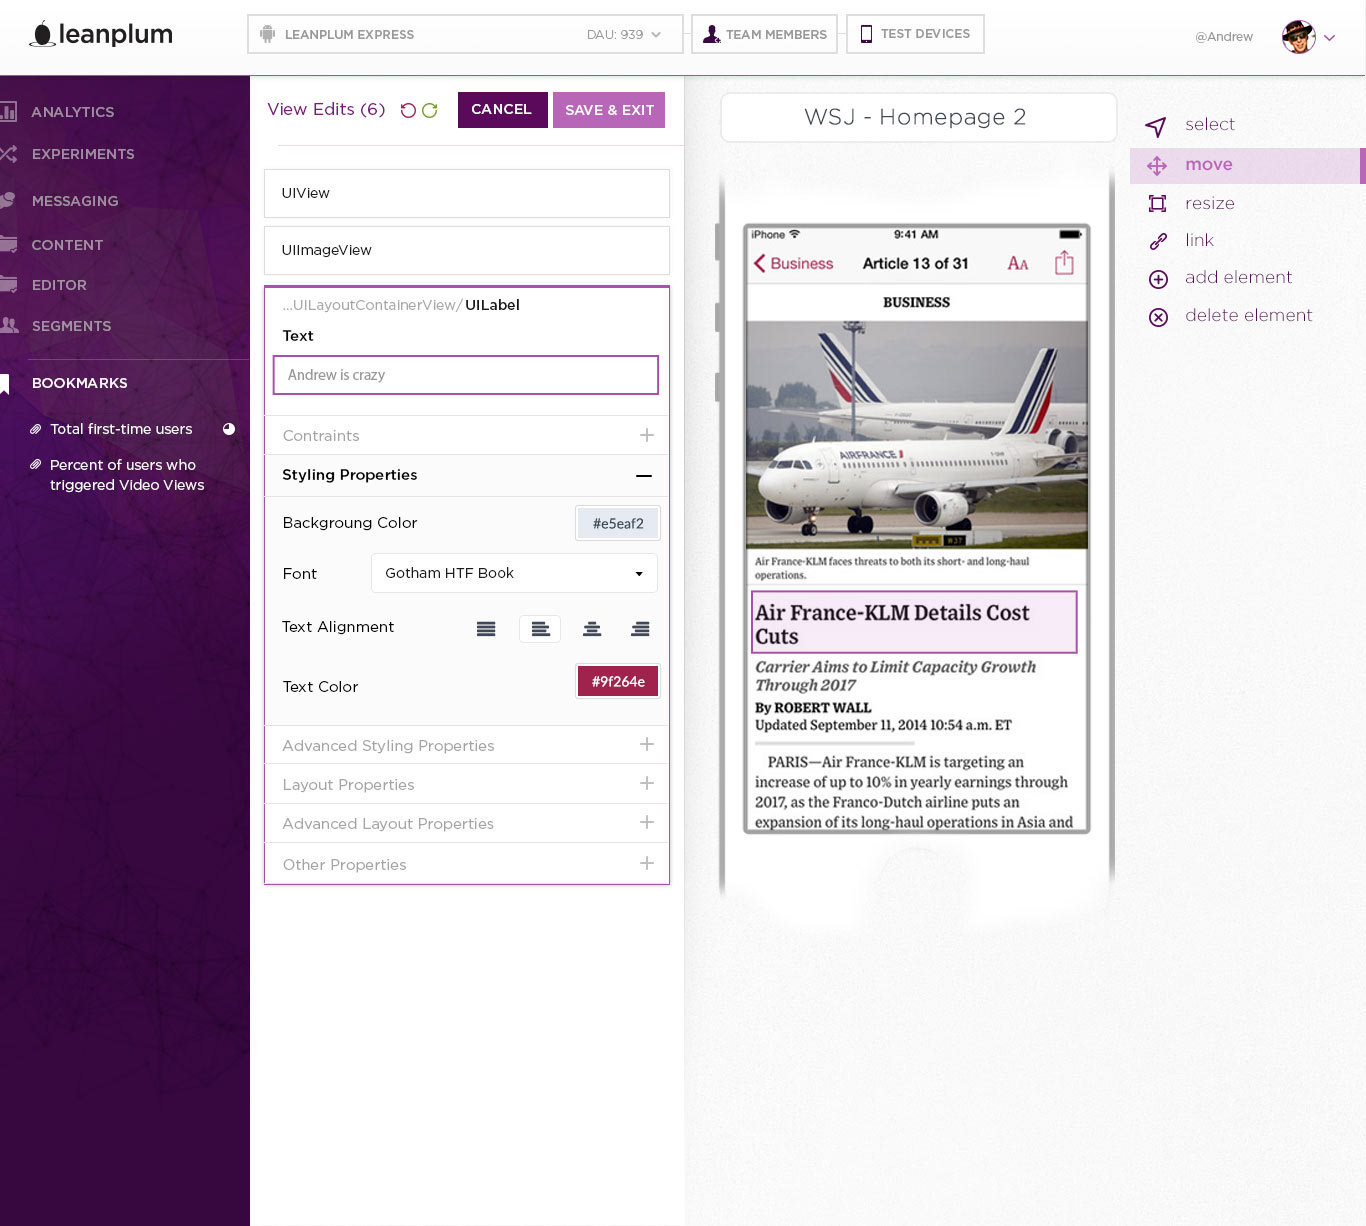The image size is (1366, 1226).
Task: Click the UILabel breadcrumb path
Action: (x=401, y=305)
